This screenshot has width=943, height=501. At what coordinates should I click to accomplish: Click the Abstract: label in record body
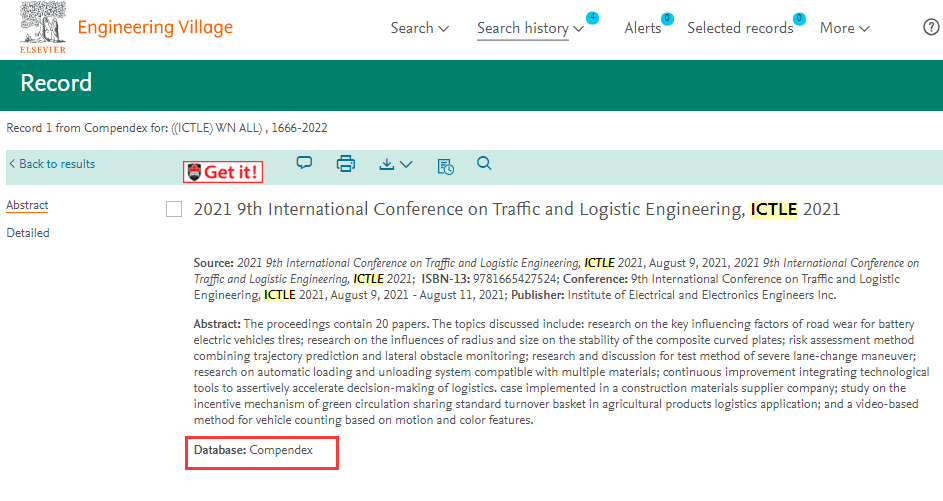(217, 324)
